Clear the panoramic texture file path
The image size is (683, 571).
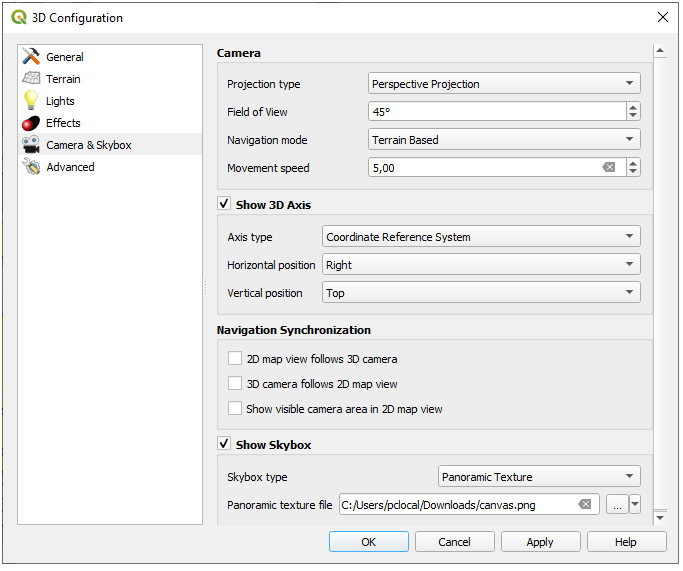pyautogui.click(x=584, y=505)
